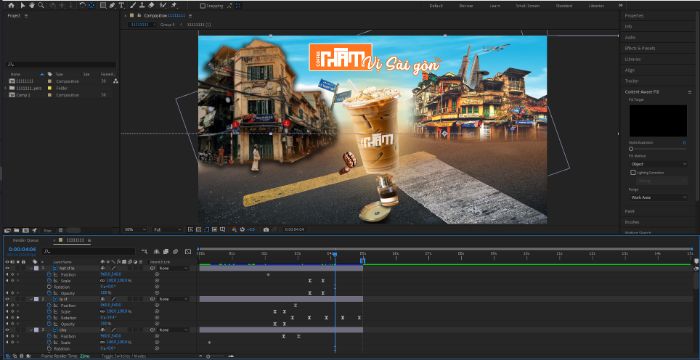The image size is (700, 360).
Task: Expand the workspace overflow chevrons
Action: (x=621, y=5)
